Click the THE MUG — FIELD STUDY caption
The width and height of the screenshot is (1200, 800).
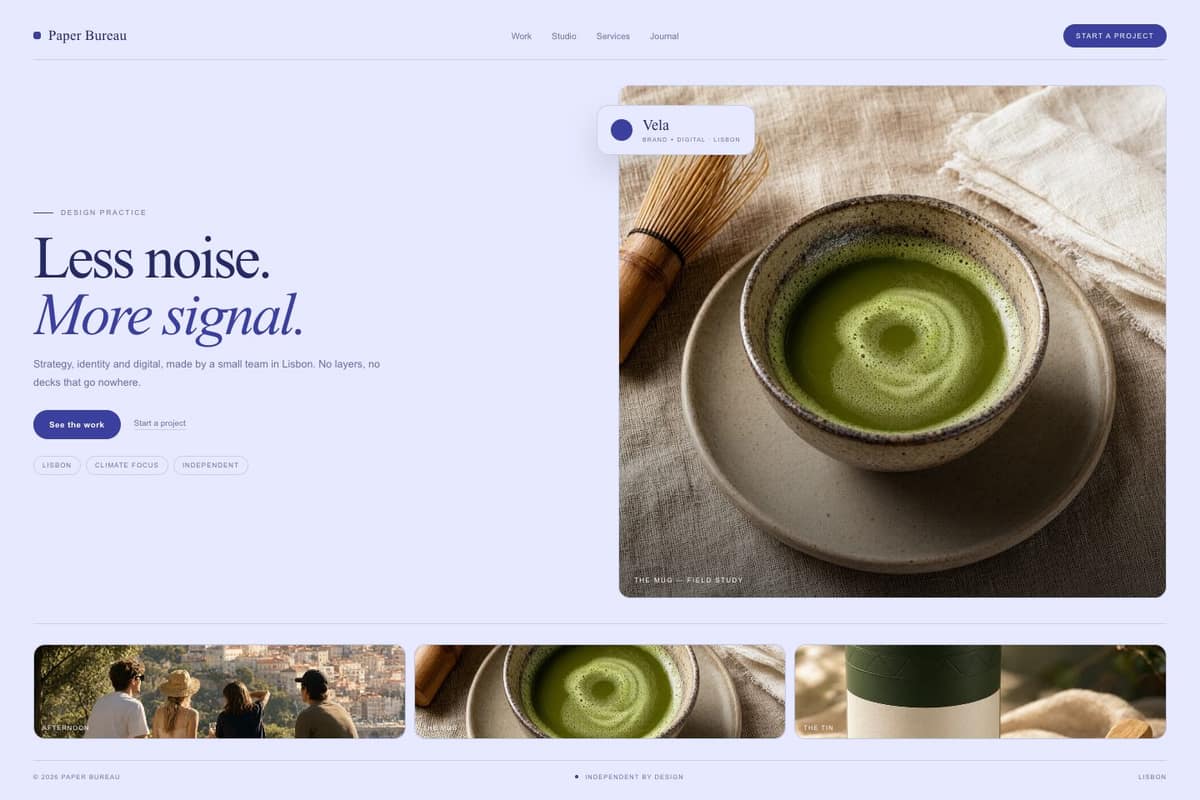click(688, 580)
